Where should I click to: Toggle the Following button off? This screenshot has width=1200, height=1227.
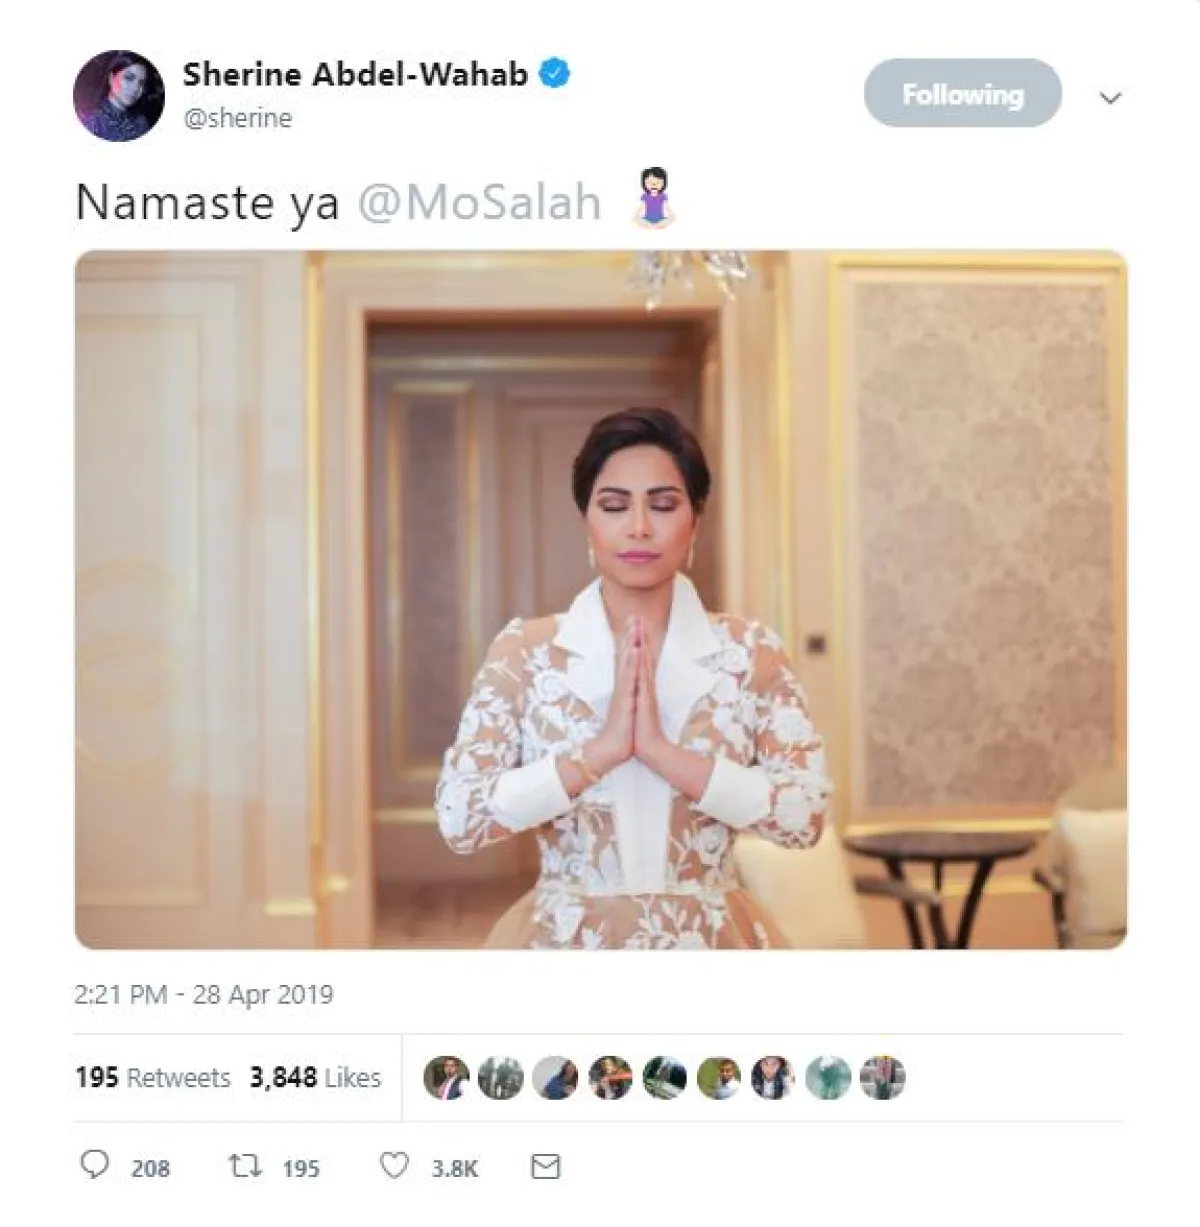962,93
